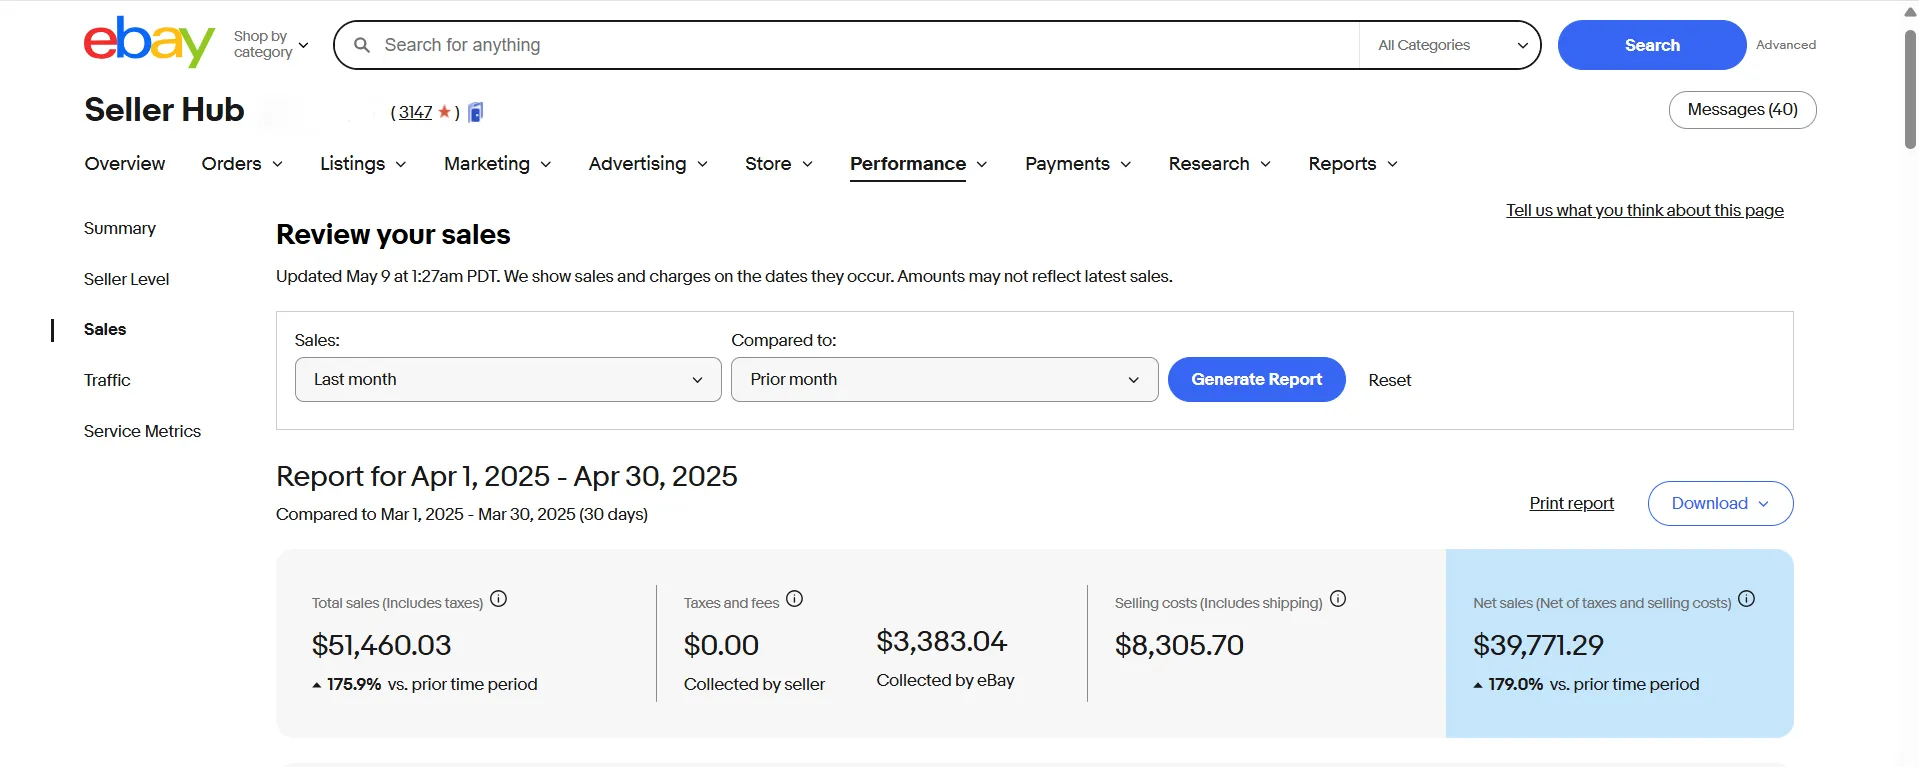Click the Messages (40) button
1919x767 pixels.
click(x=1743, y=110)
